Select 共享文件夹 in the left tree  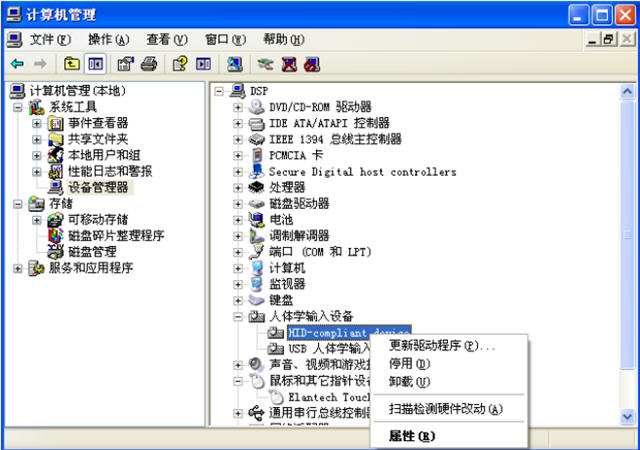[98, 139]
